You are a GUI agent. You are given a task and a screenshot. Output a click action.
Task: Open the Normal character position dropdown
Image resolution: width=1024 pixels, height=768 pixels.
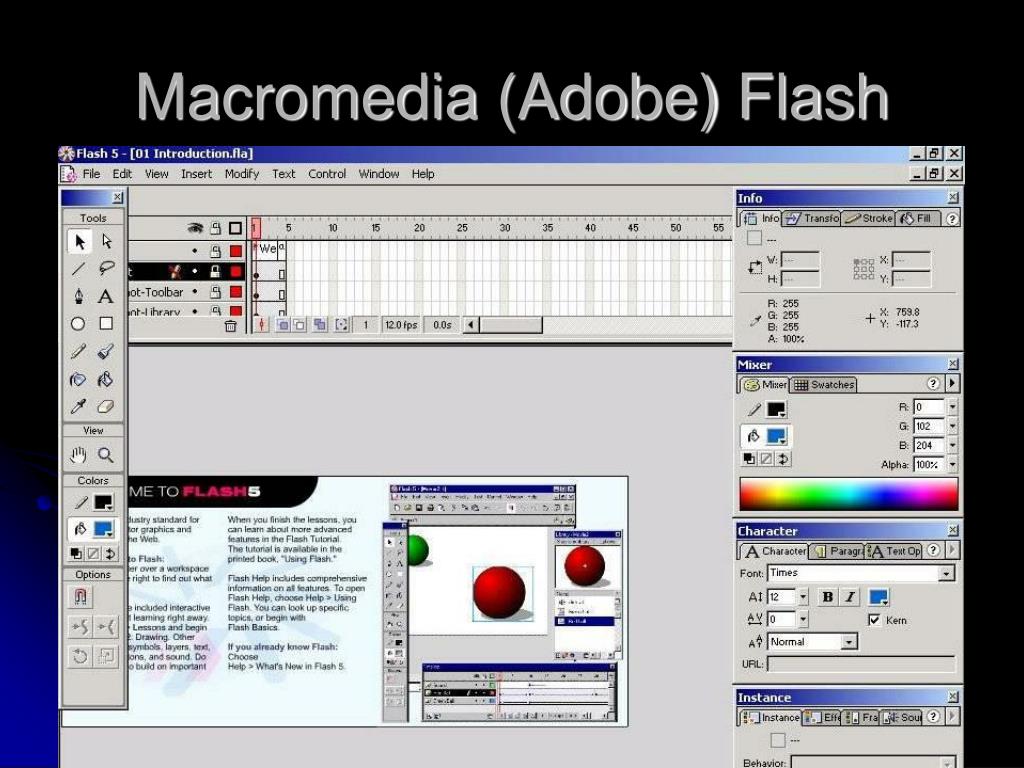tap(848, 642)
